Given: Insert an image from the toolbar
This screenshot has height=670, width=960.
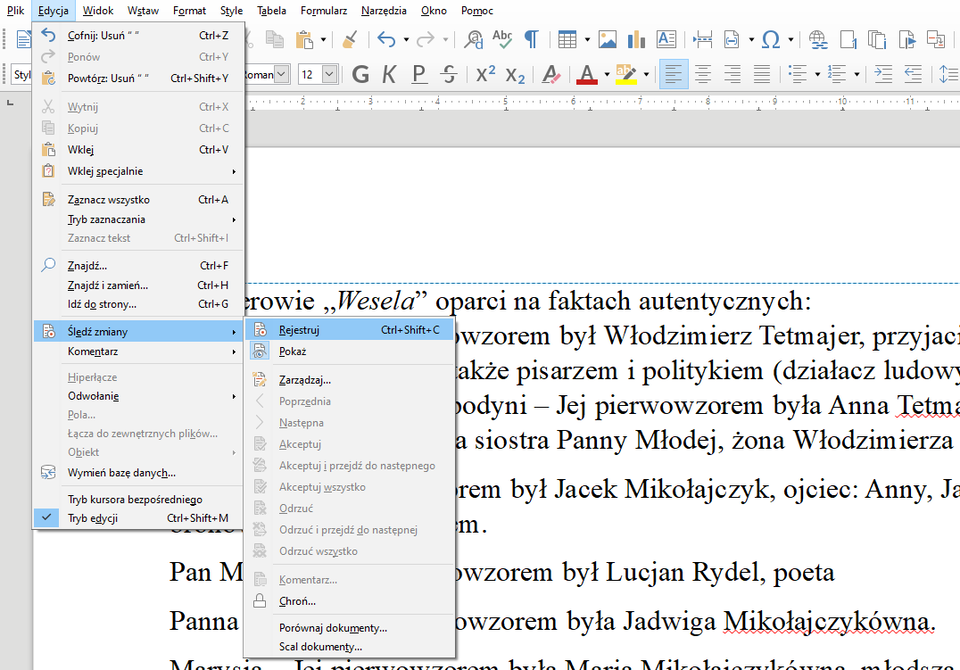Looking at the screenshot, I should [607, 41].
